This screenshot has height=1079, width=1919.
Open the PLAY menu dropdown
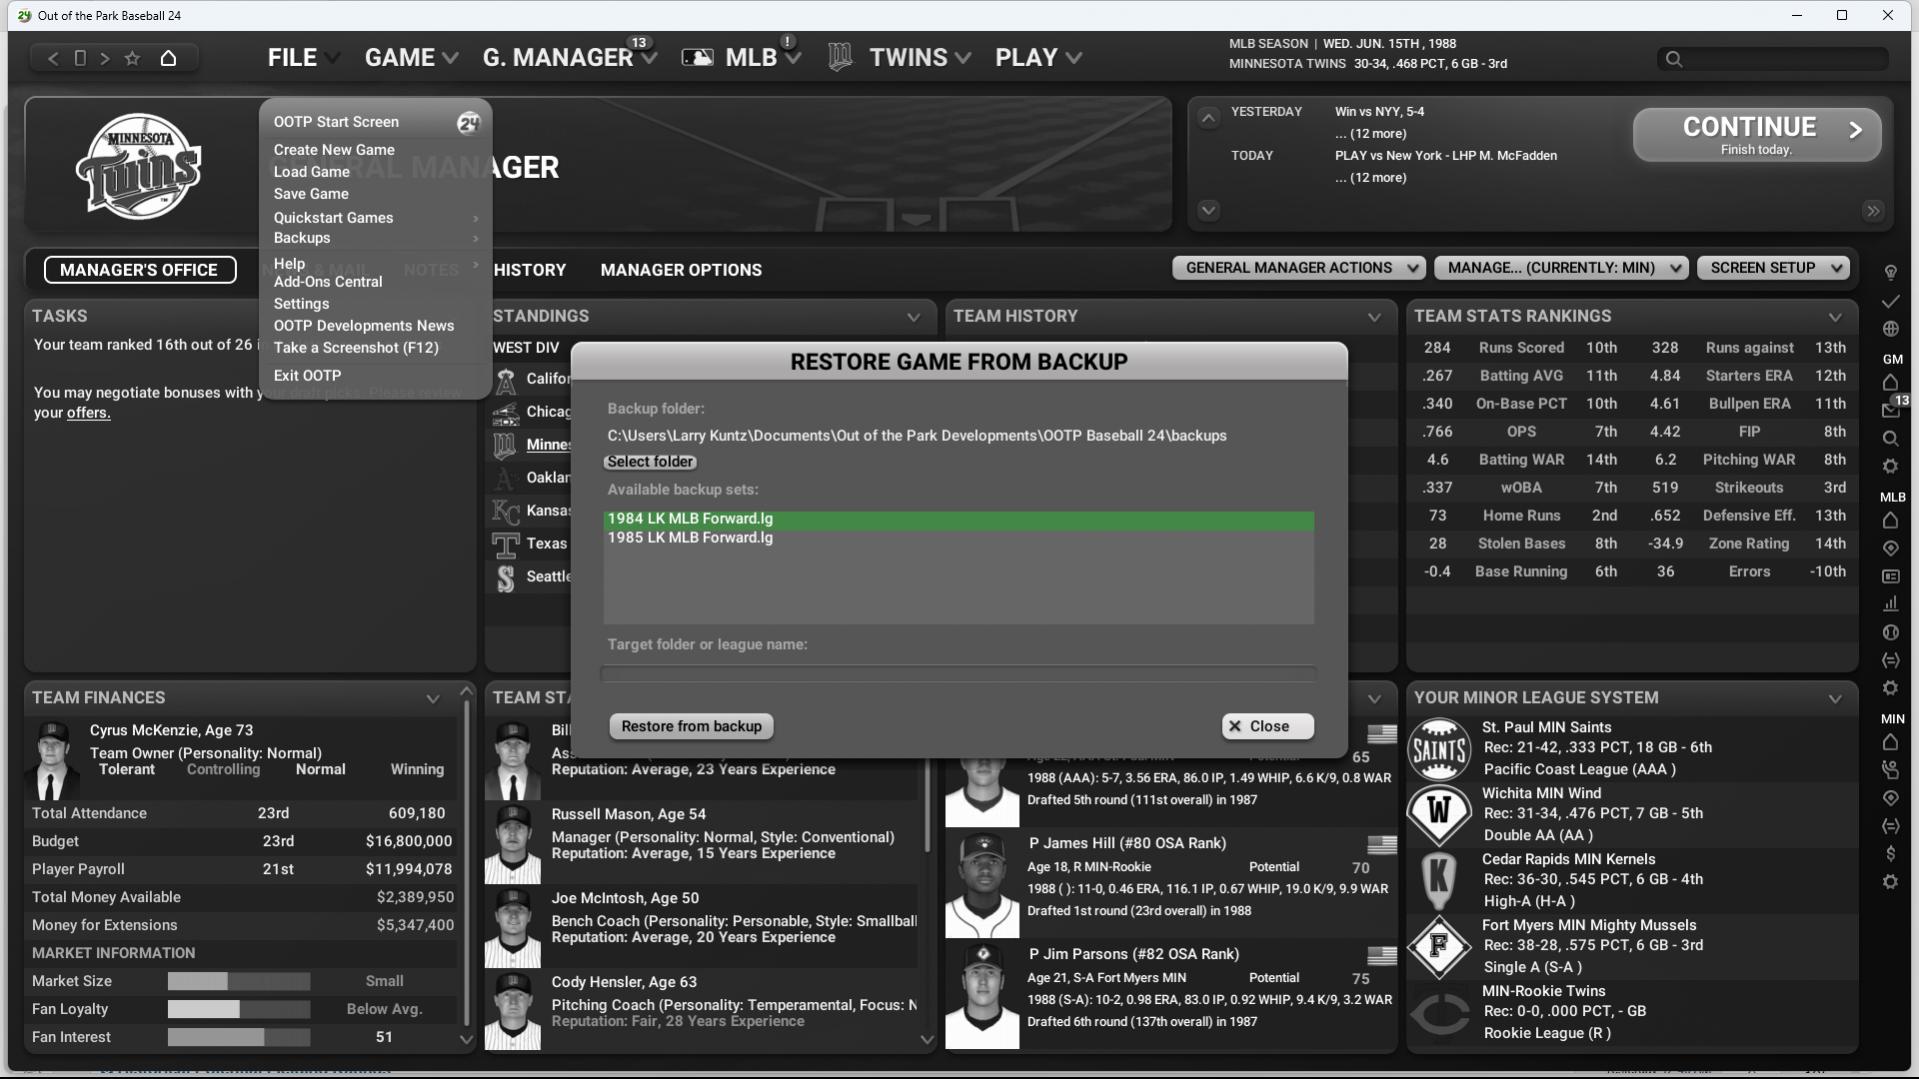coord(1039,58)
